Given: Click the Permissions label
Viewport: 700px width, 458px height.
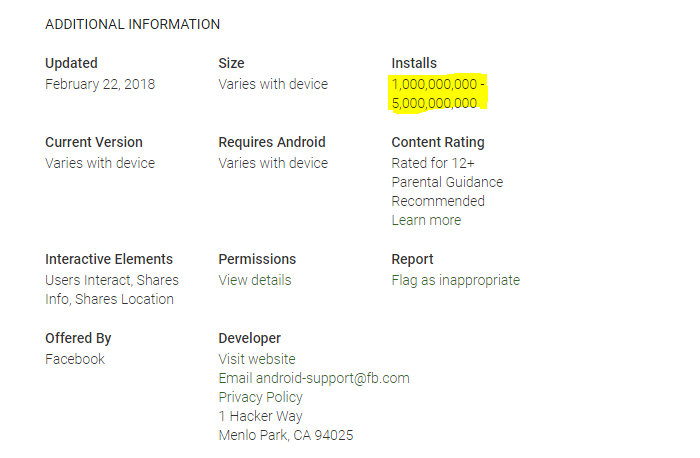Looking at the screenshot, I should tap(257, 259).
